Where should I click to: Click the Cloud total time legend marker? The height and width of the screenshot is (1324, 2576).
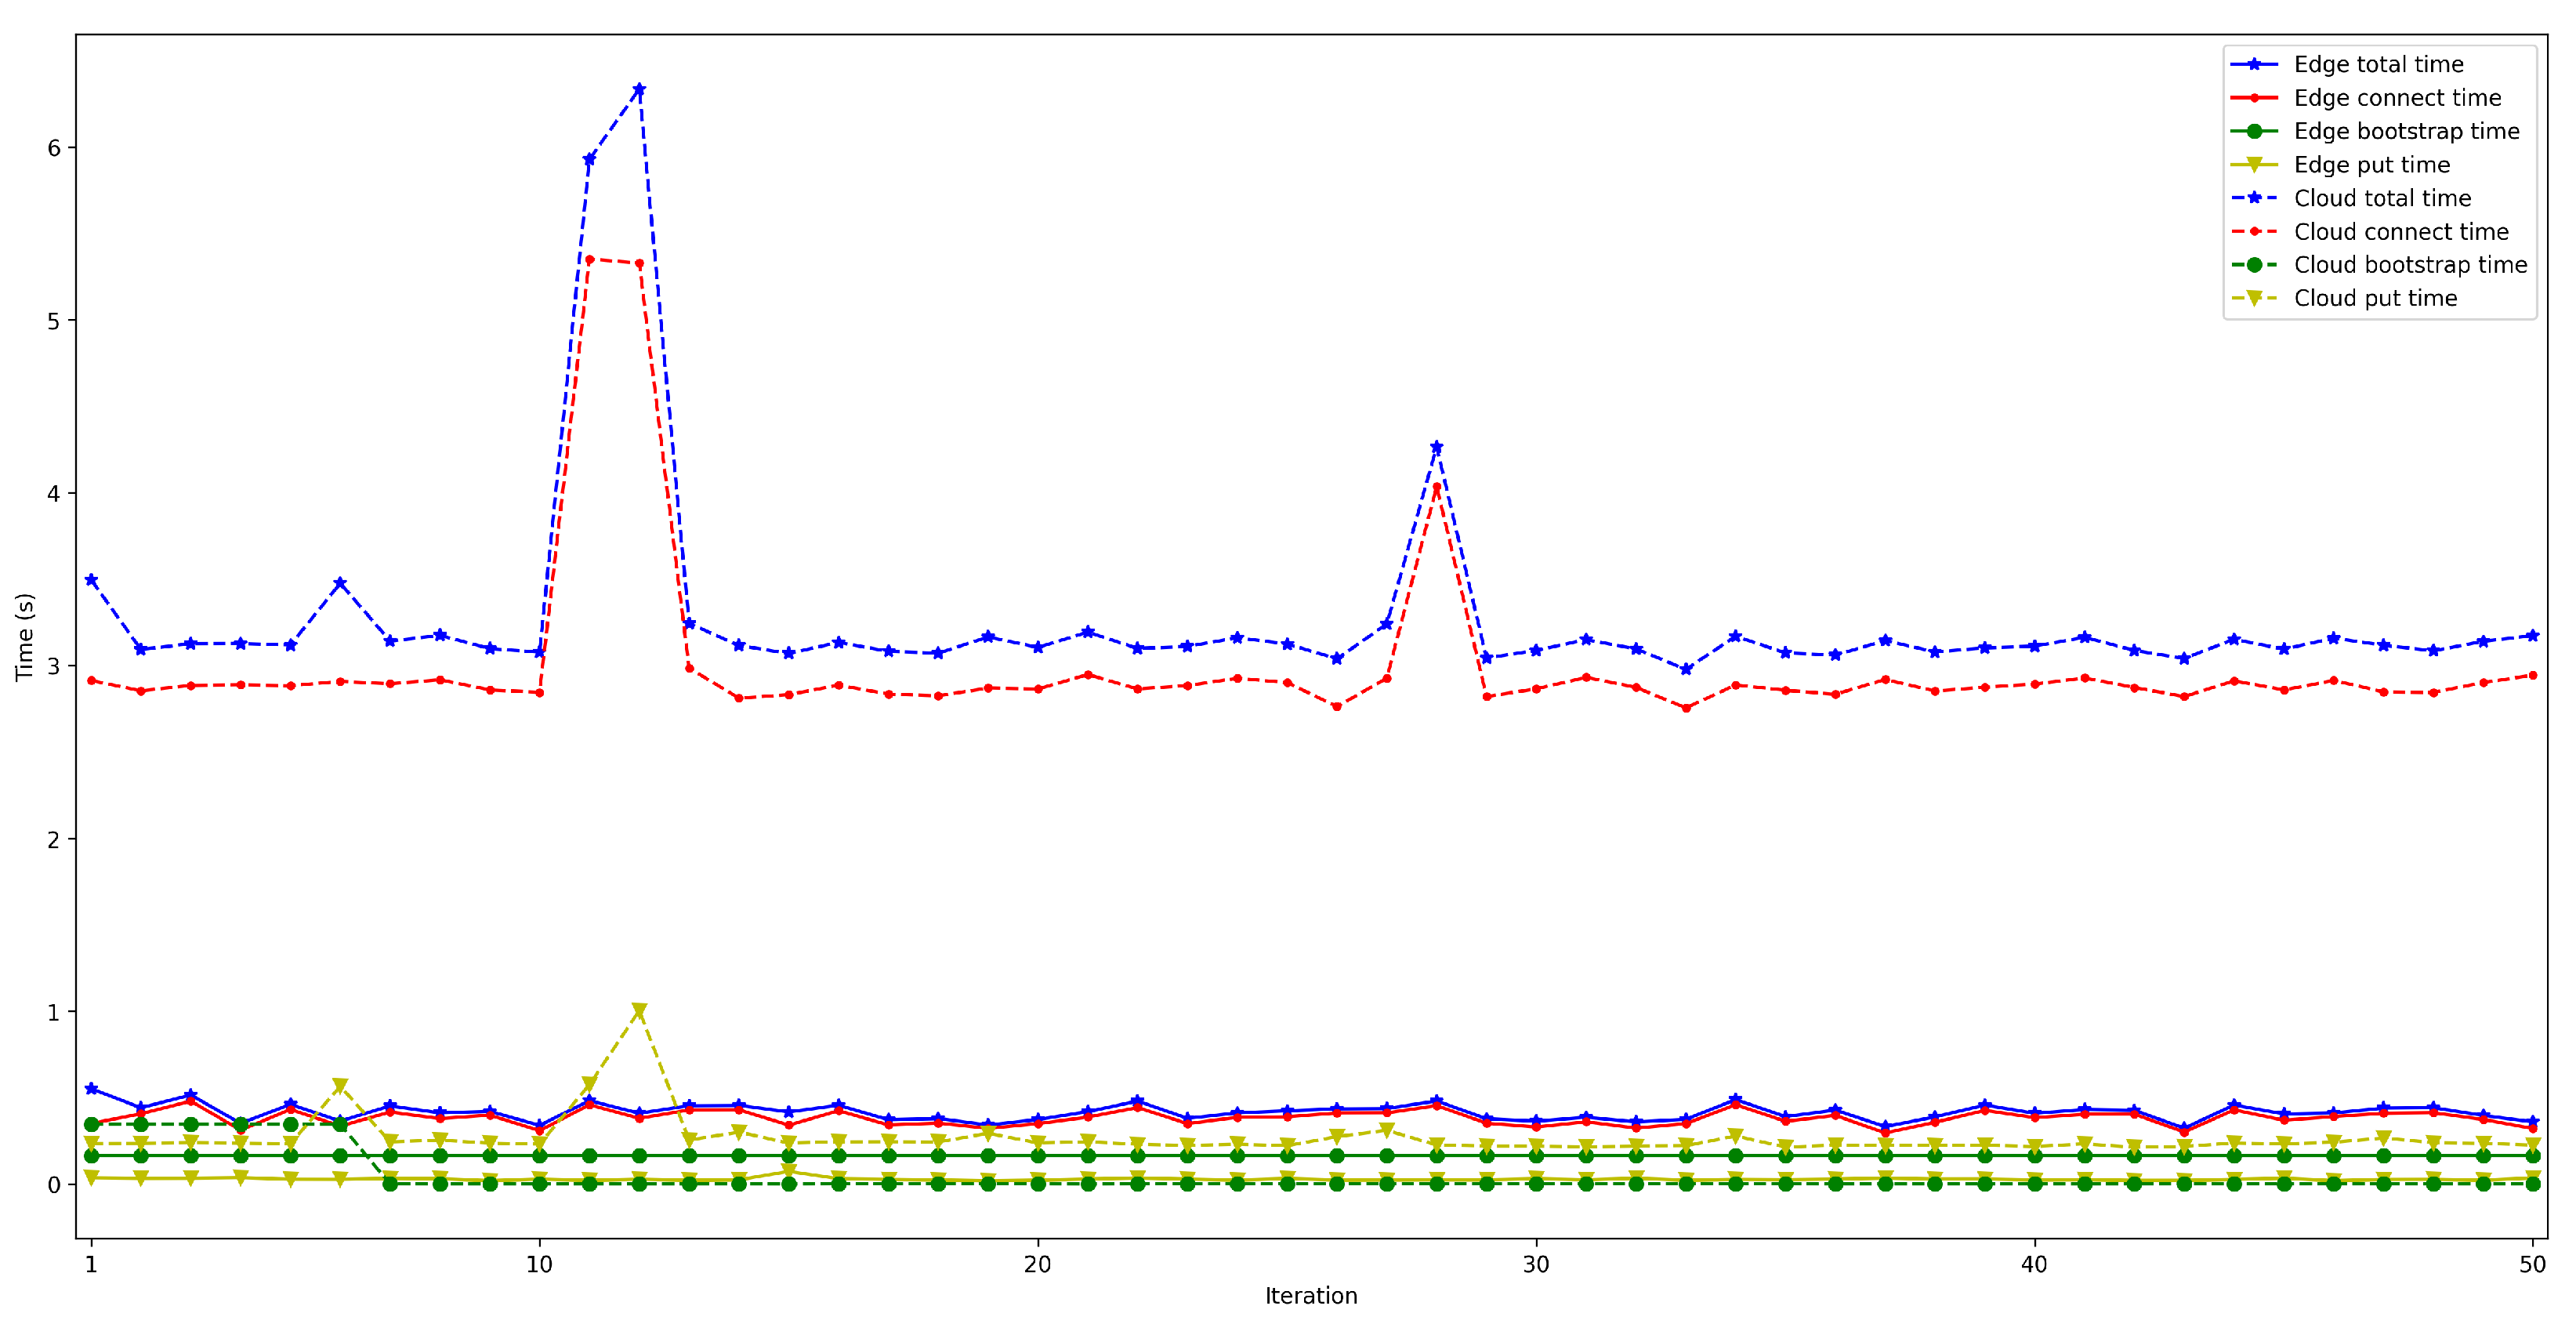click(2254, 198)
